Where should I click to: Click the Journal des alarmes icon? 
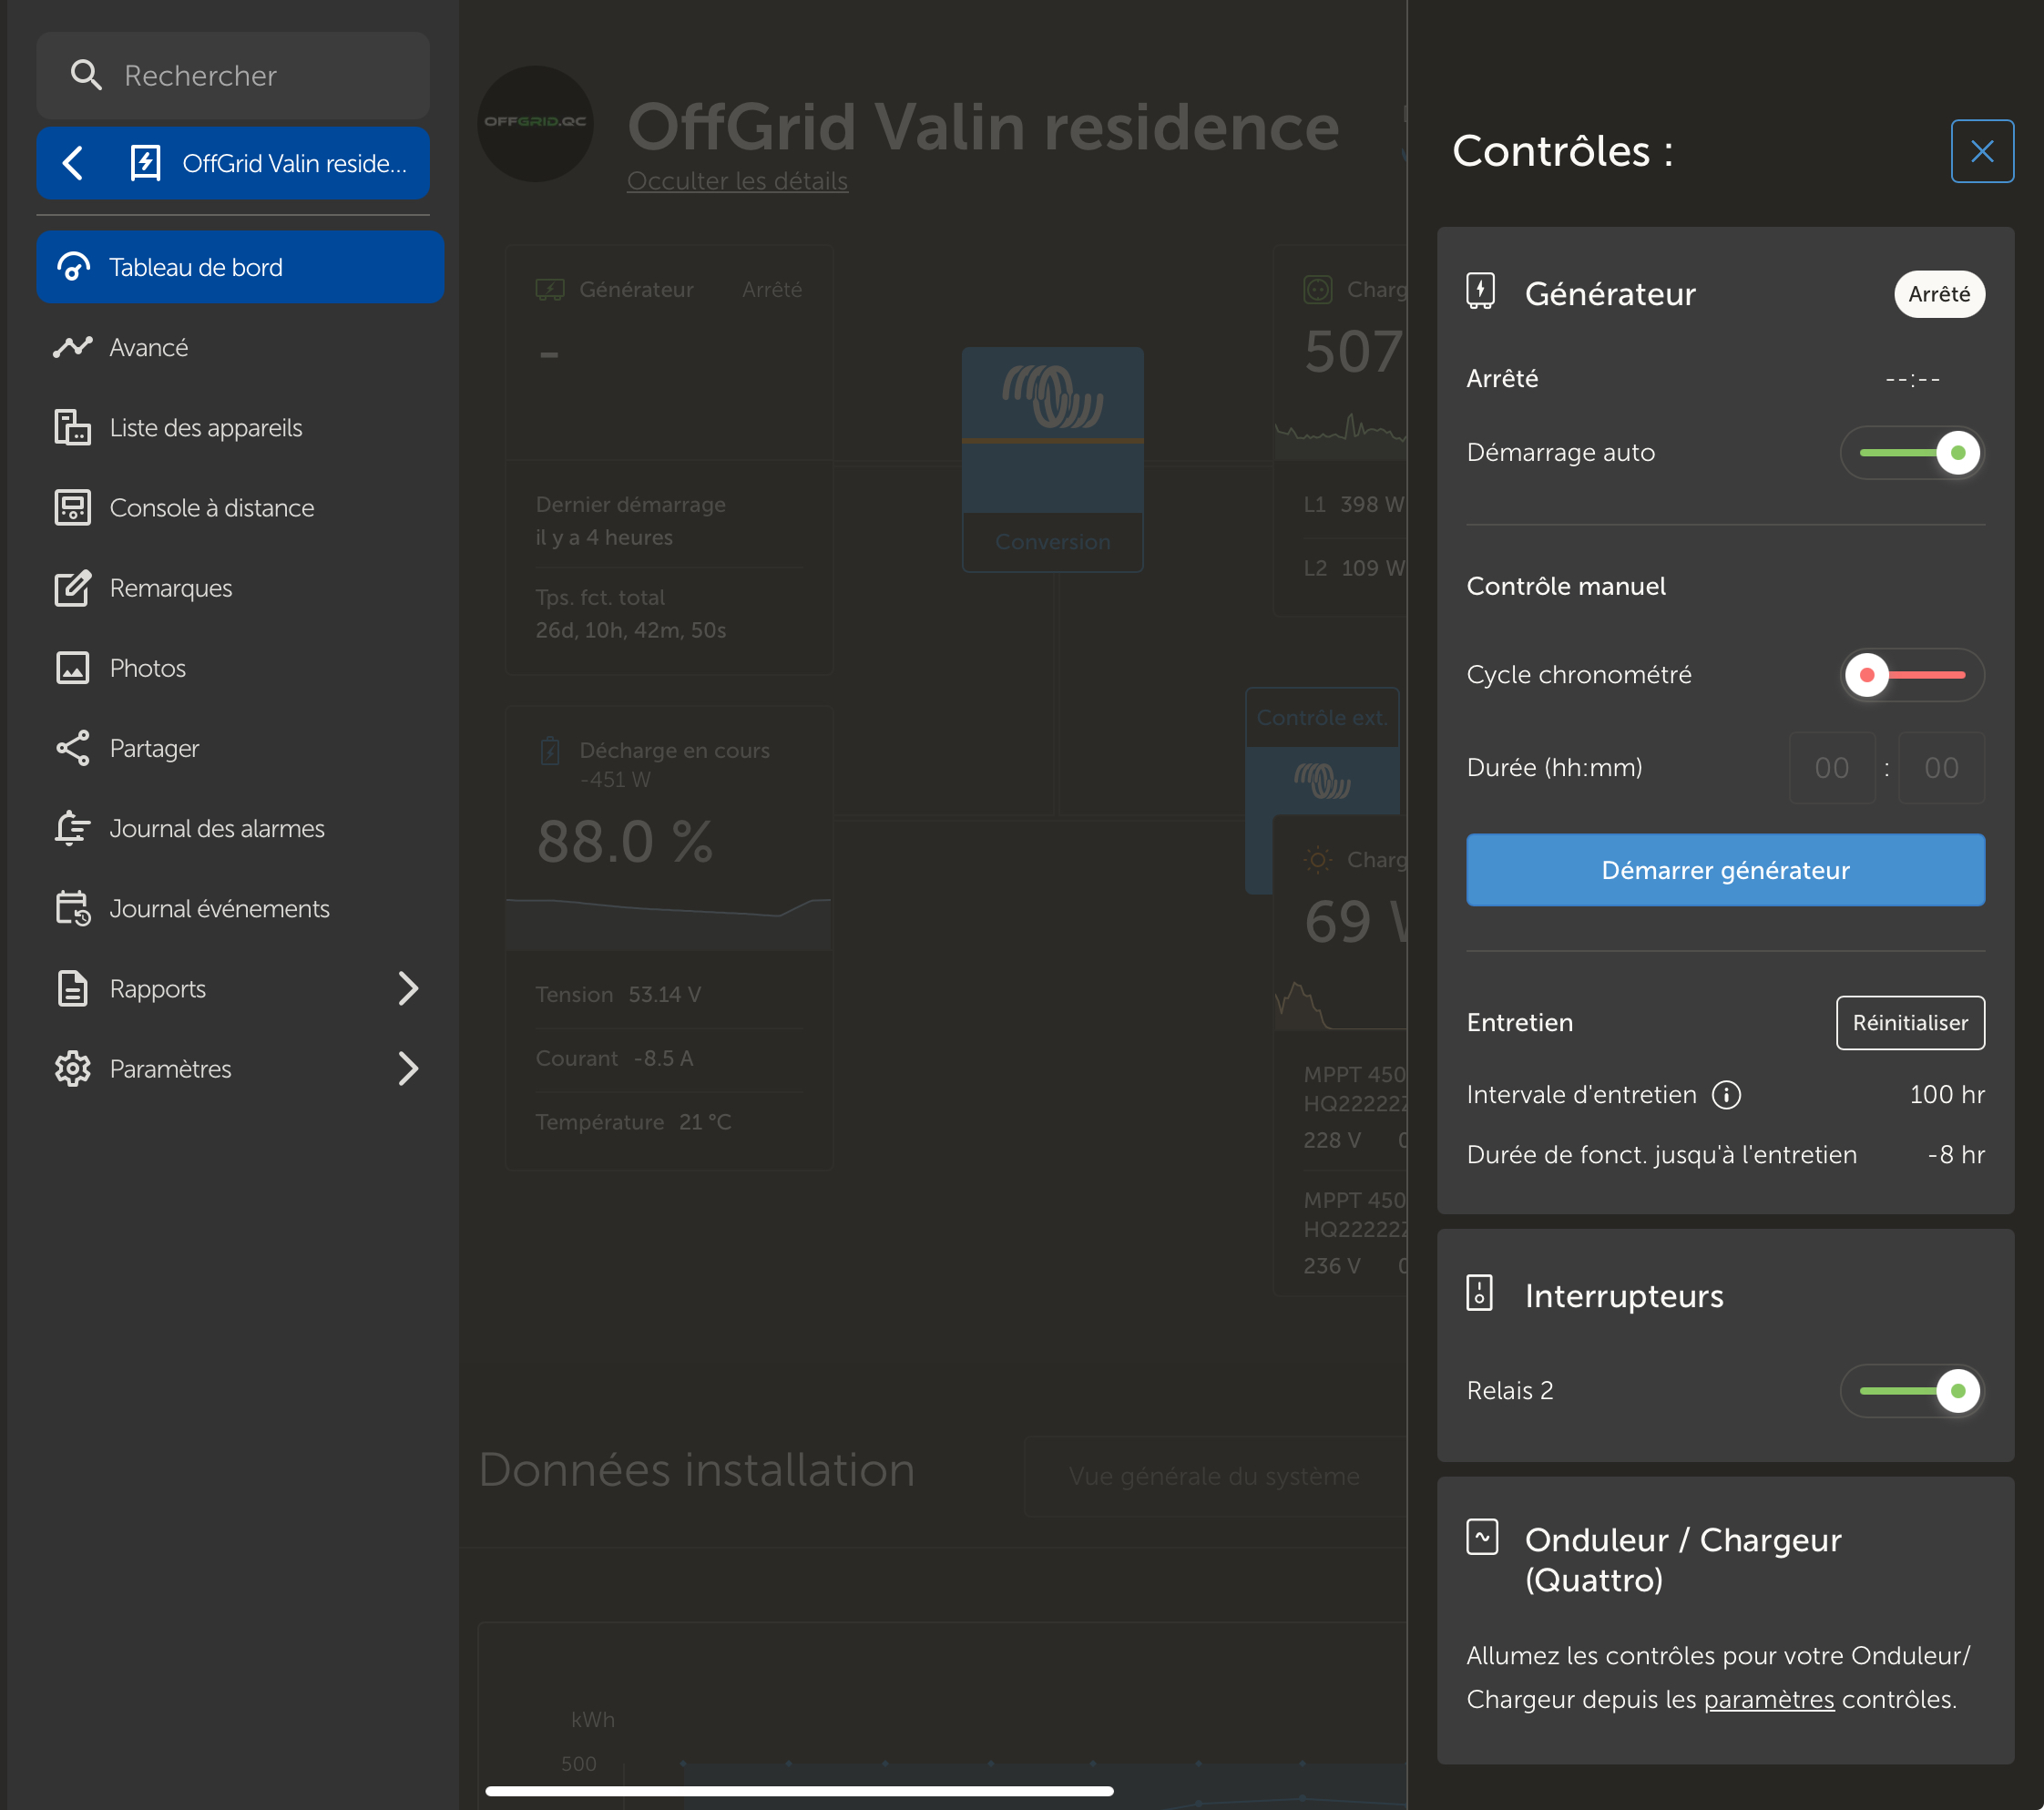[x=73, y=828]
